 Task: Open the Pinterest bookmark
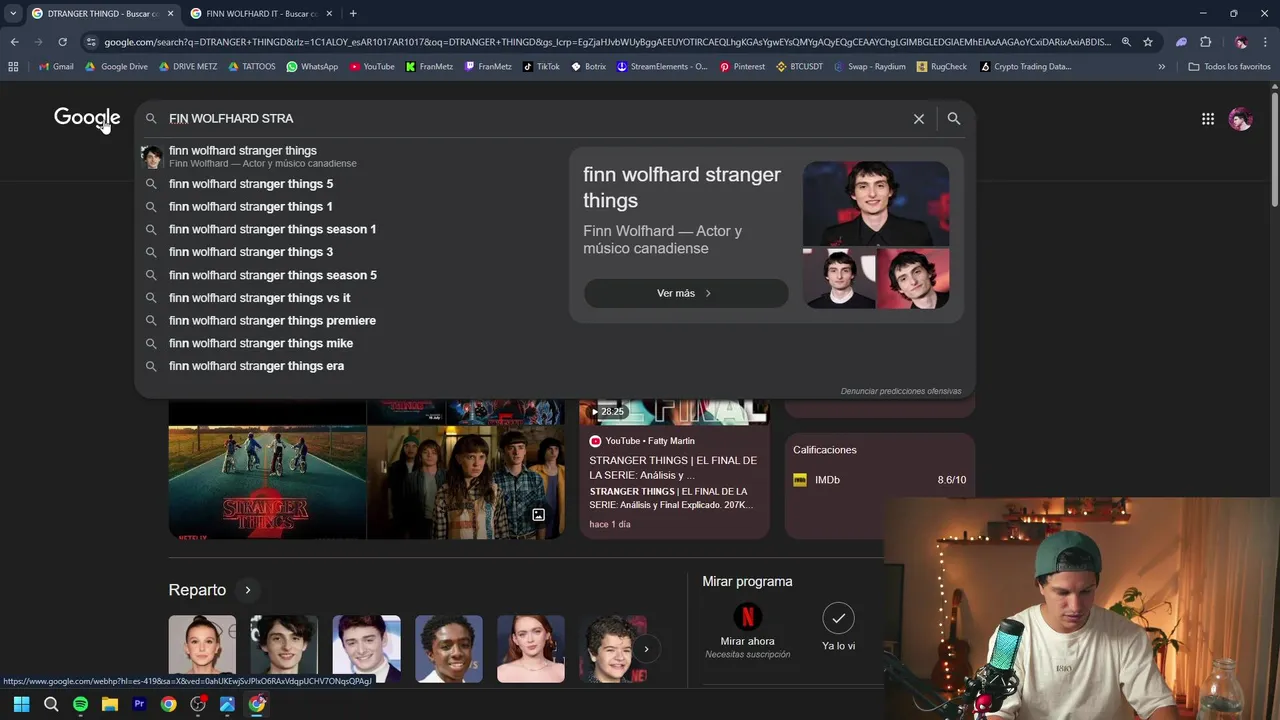click(x=742, y=67)
